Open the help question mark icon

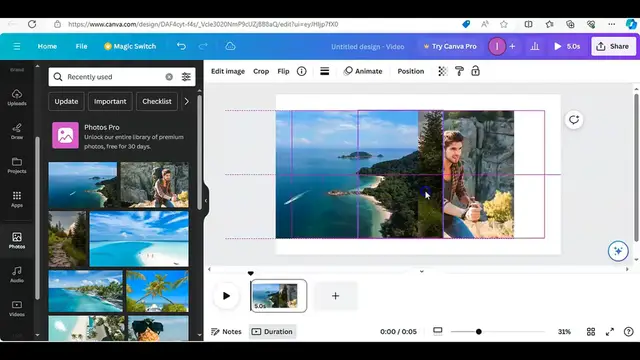(629, 331)
